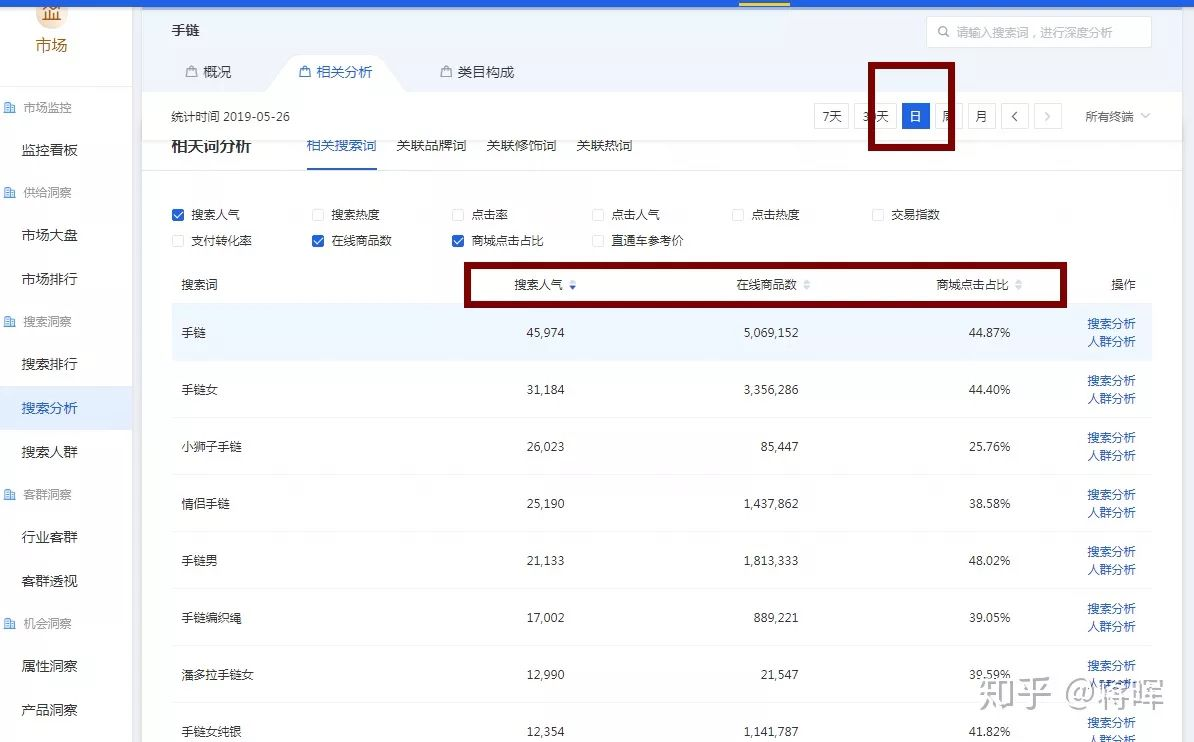Uncheck the 商城点击占比 checkbox

(458, 241)
